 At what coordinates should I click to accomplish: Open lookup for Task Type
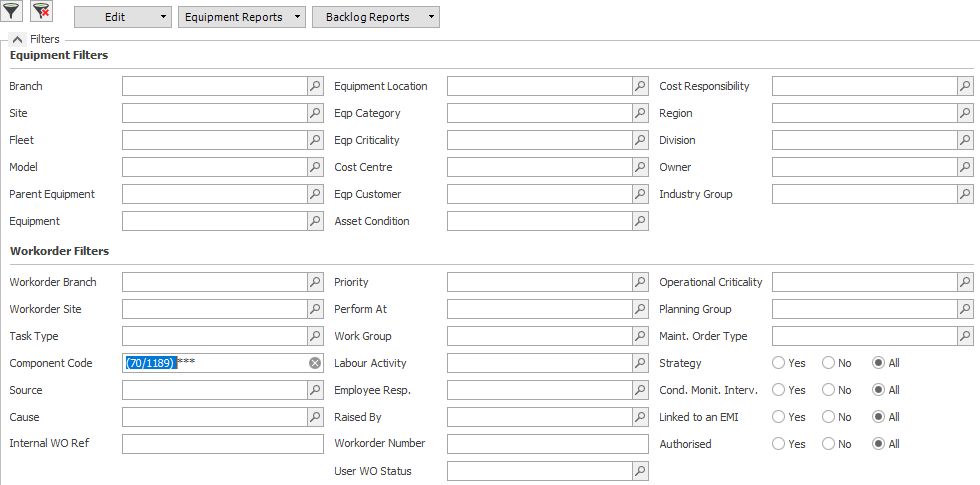point(315,336)
